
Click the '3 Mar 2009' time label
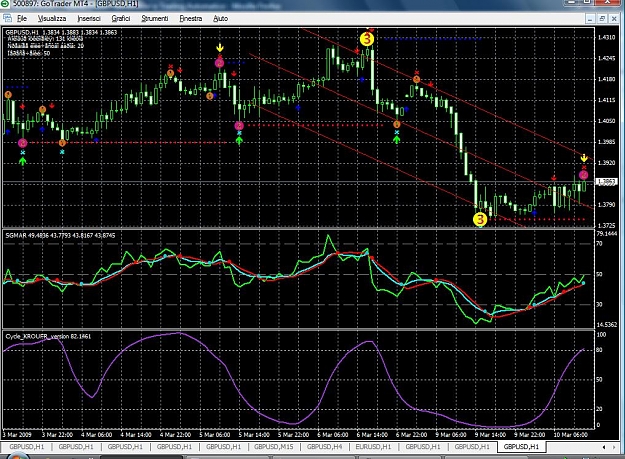coord(17,435)
